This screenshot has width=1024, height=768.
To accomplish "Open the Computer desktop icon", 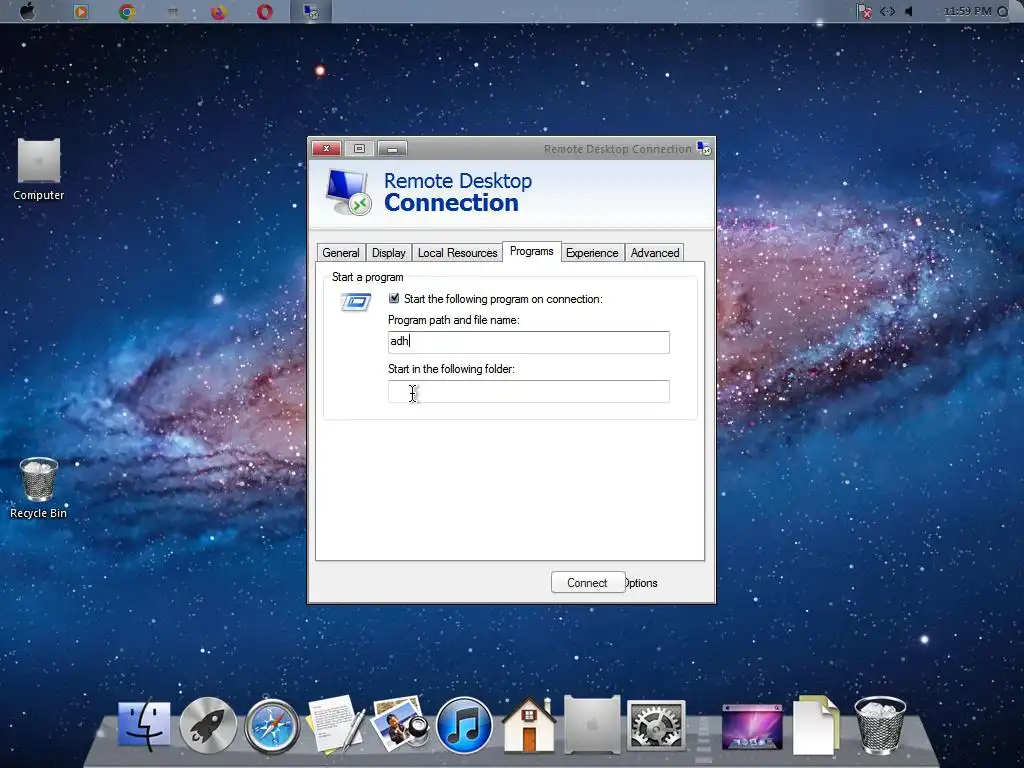I will [39, 168].
